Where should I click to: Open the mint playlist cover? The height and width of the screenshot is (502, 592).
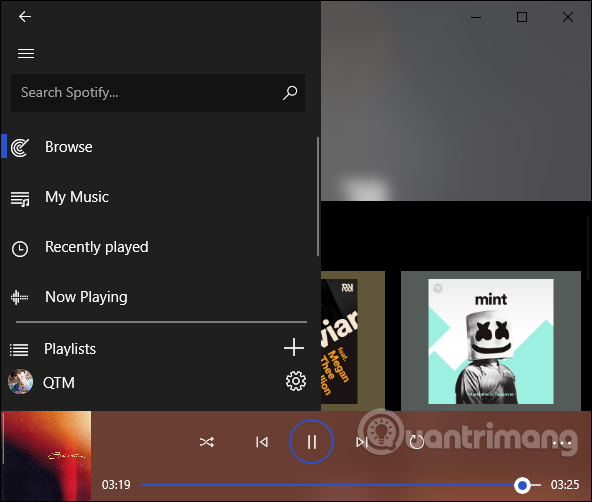coord(490,341)
